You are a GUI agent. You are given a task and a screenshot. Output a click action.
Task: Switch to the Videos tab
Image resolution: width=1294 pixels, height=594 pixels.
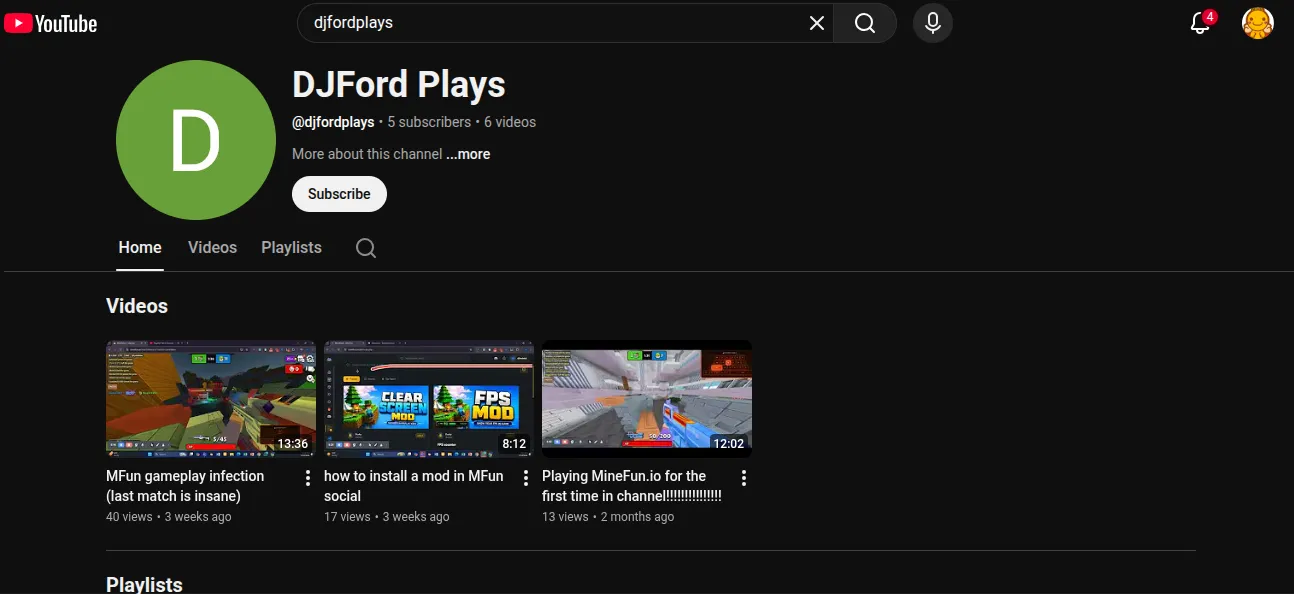(212, 247)
